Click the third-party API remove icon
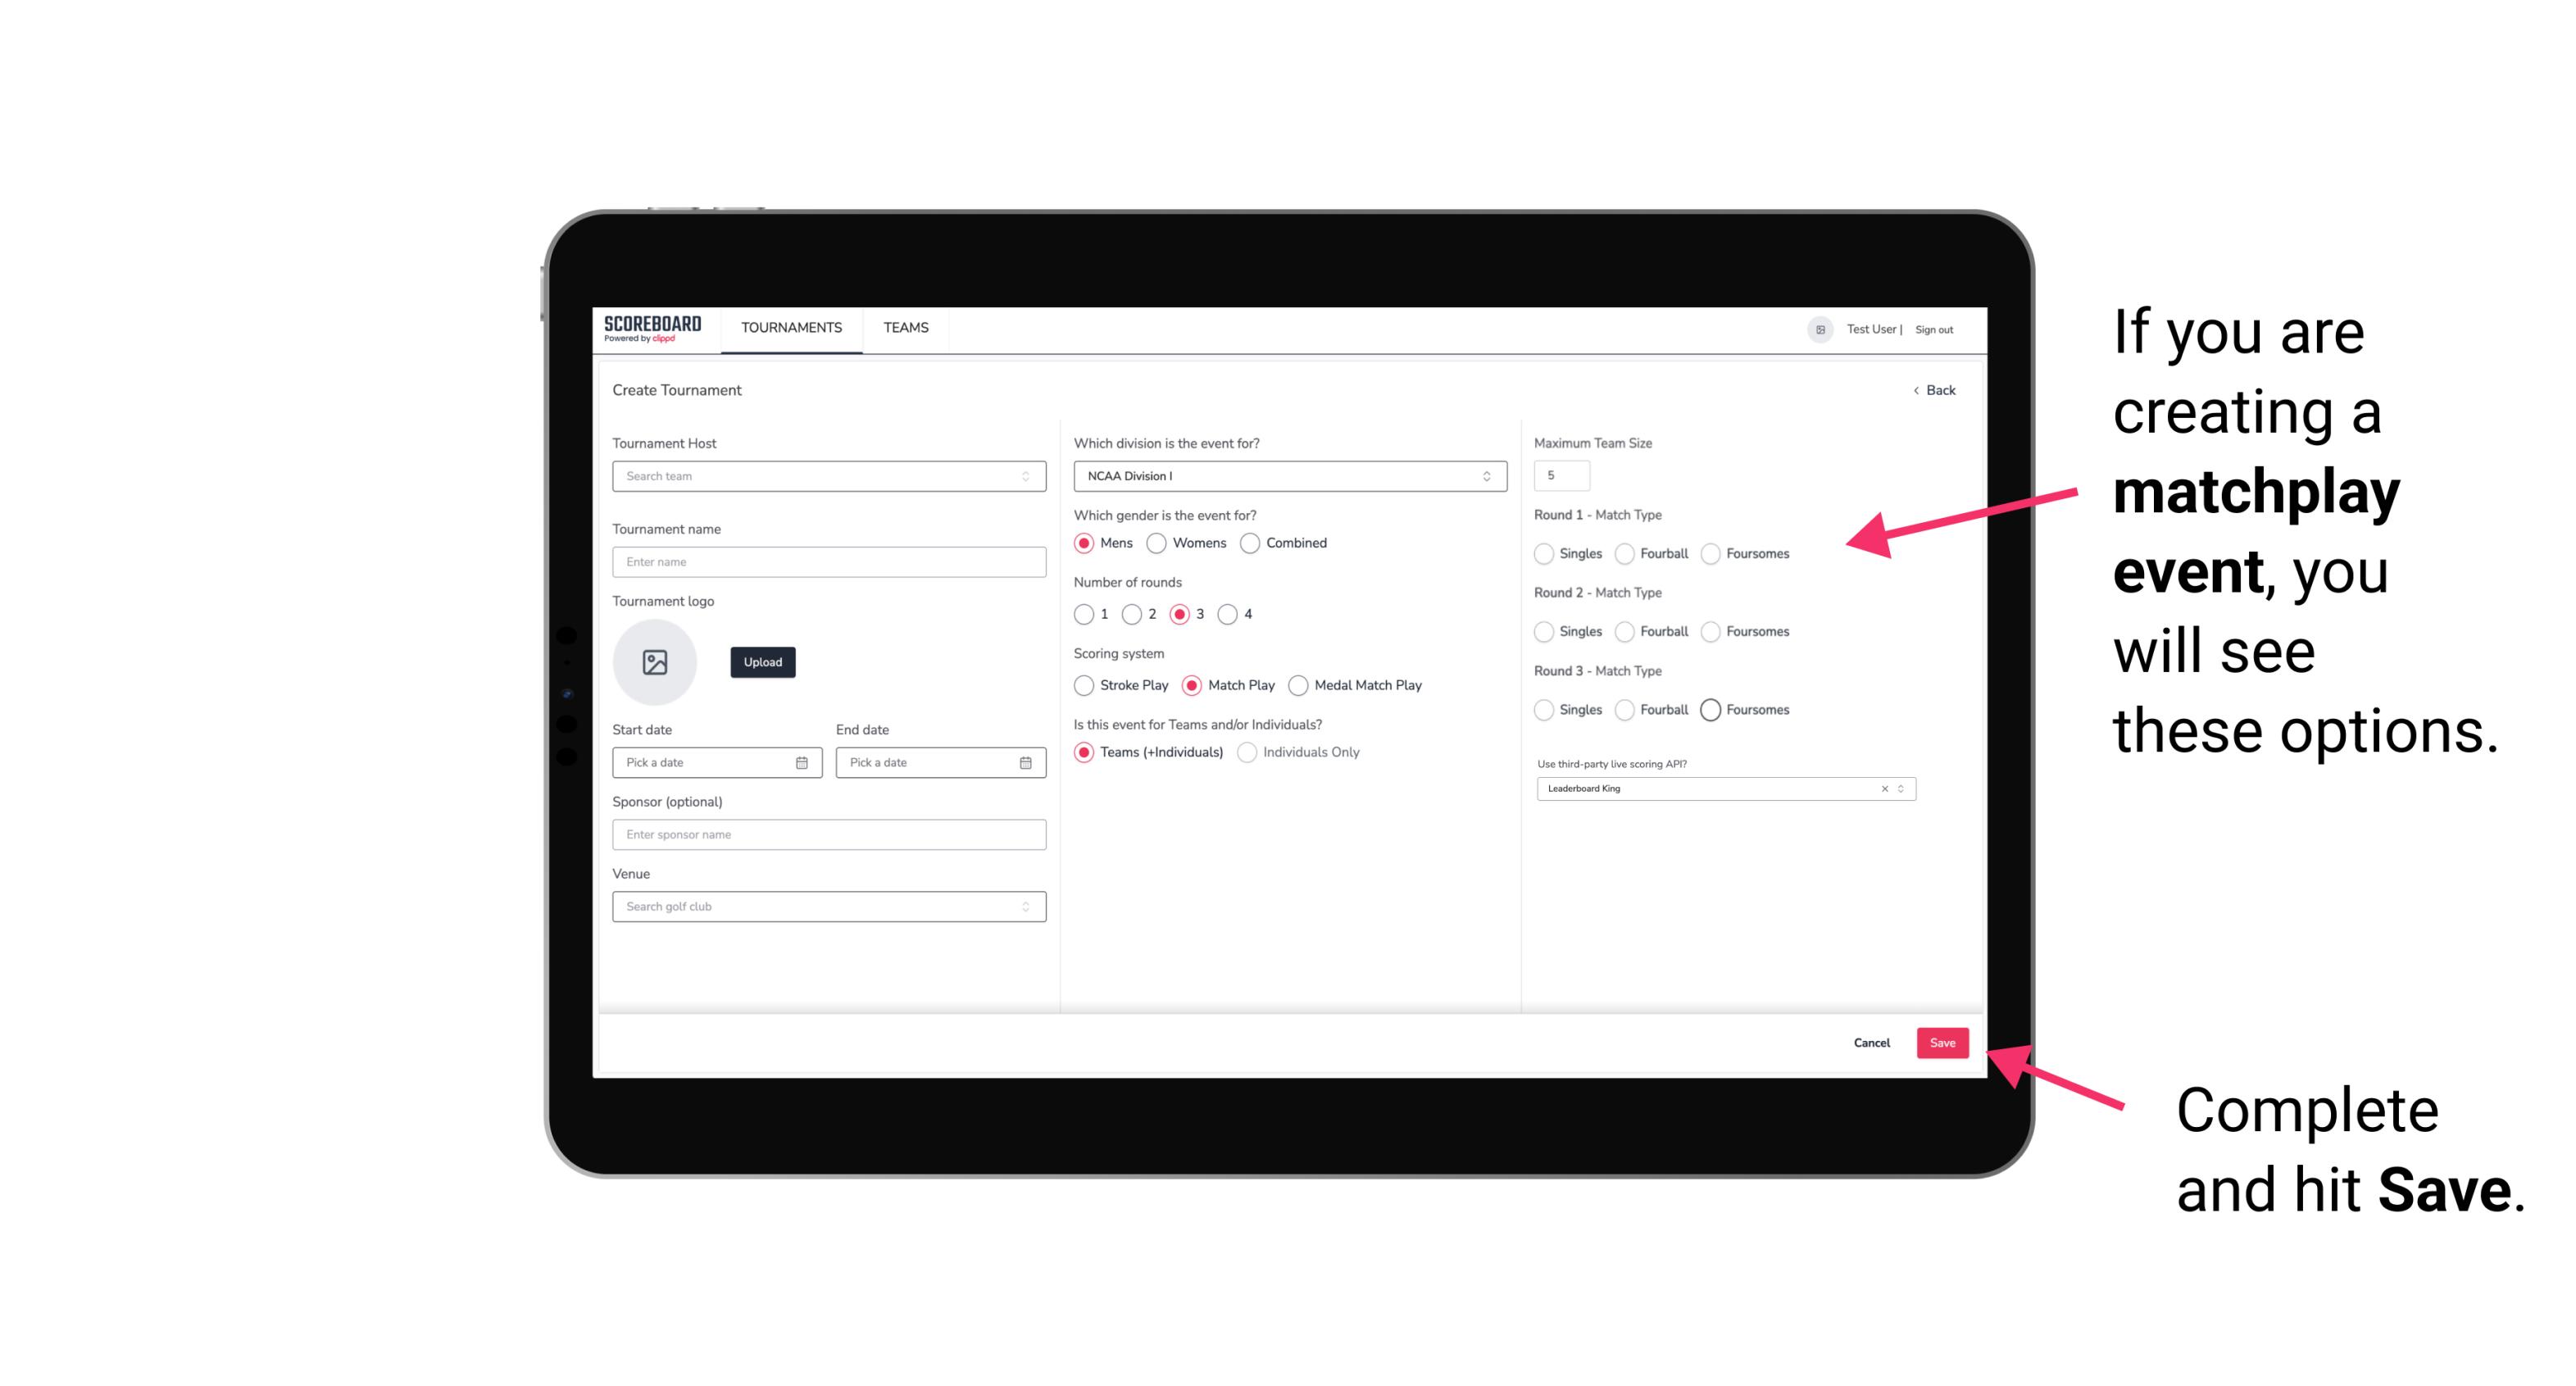Viewport: 2576px width, 1386px height. (x=1880, y=788)
